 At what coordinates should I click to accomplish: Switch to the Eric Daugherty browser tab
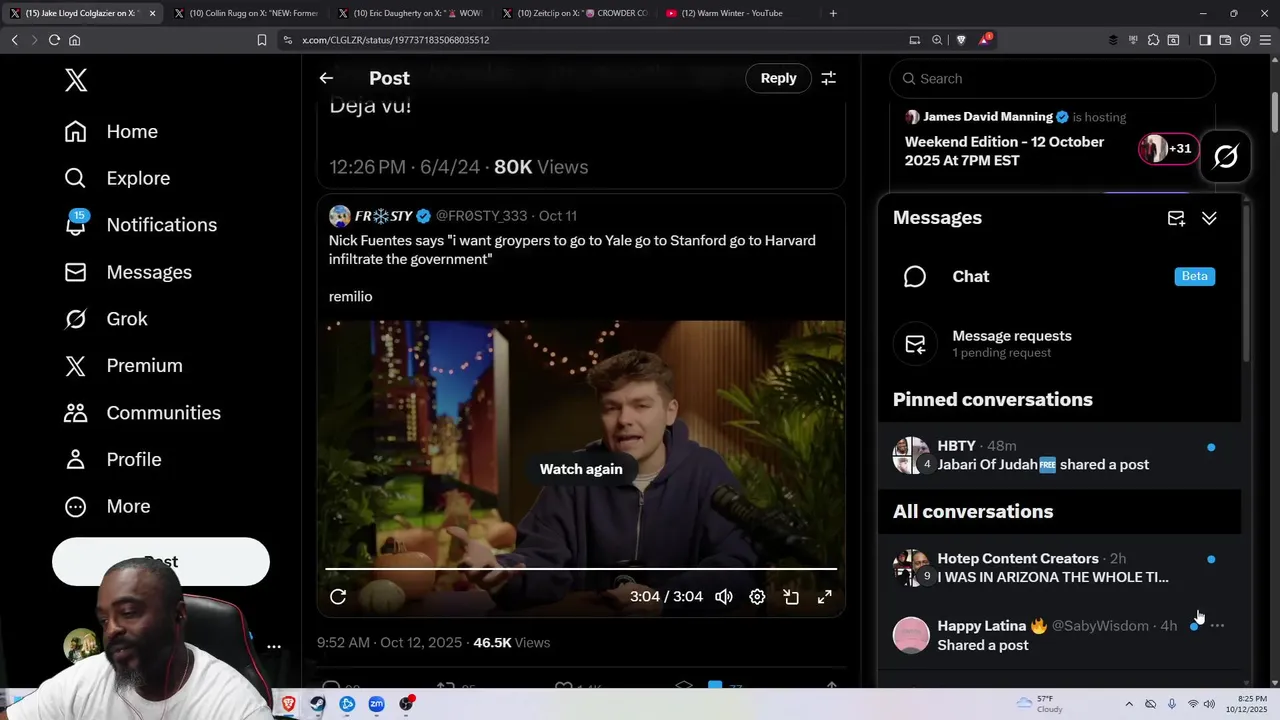click(x=410, y=13)
